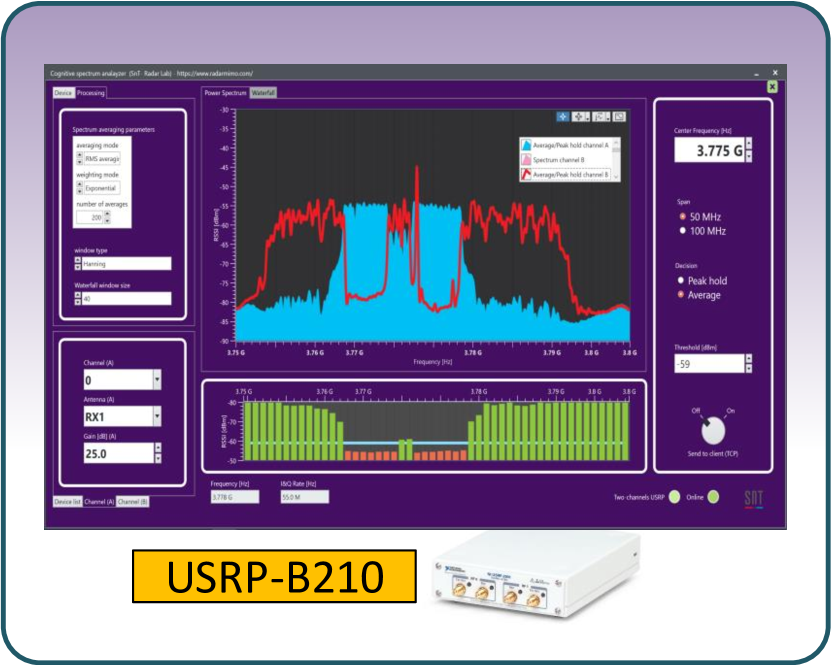Click the SnT logo
831x665 pixels.
point(754,499)
